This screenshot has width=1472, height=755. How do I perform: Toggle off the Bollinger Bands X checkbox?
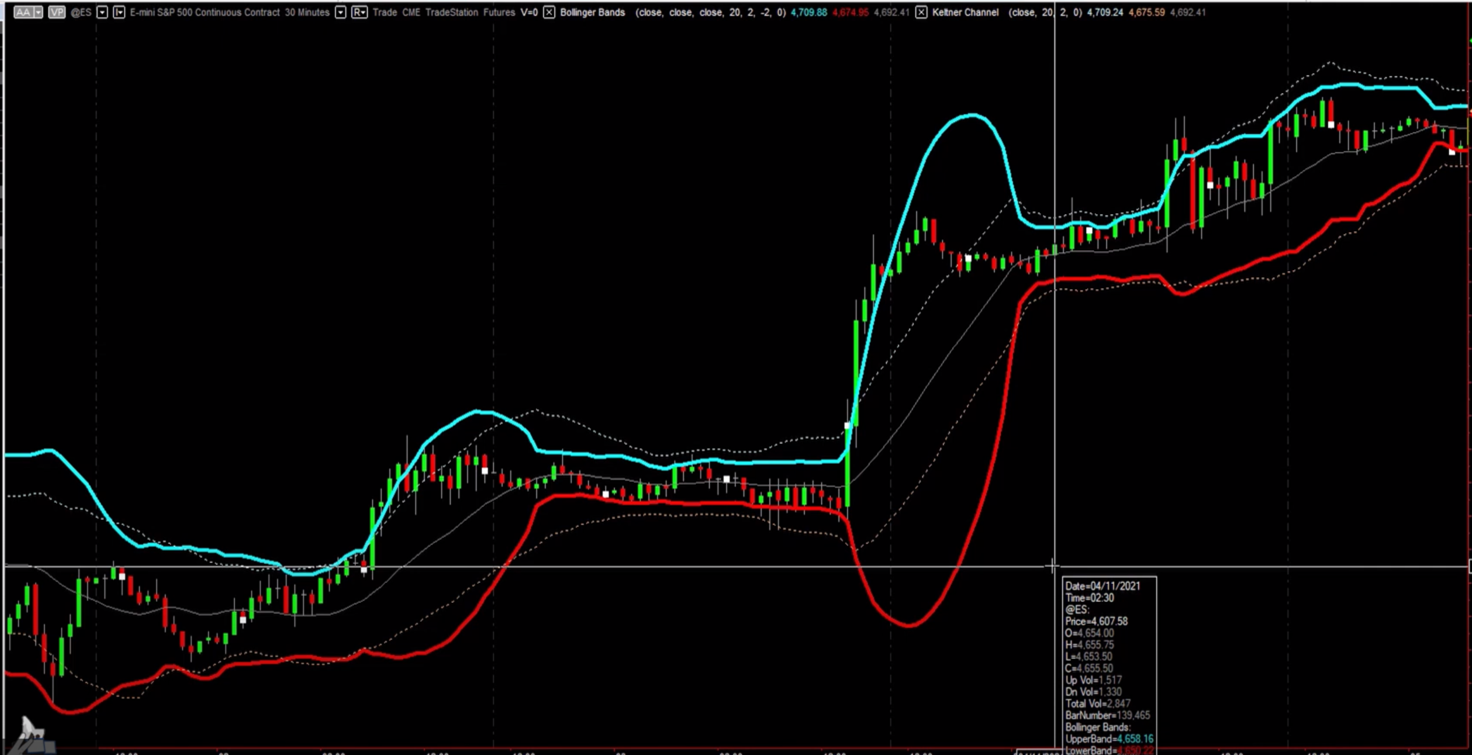click(x=549, y=13)
